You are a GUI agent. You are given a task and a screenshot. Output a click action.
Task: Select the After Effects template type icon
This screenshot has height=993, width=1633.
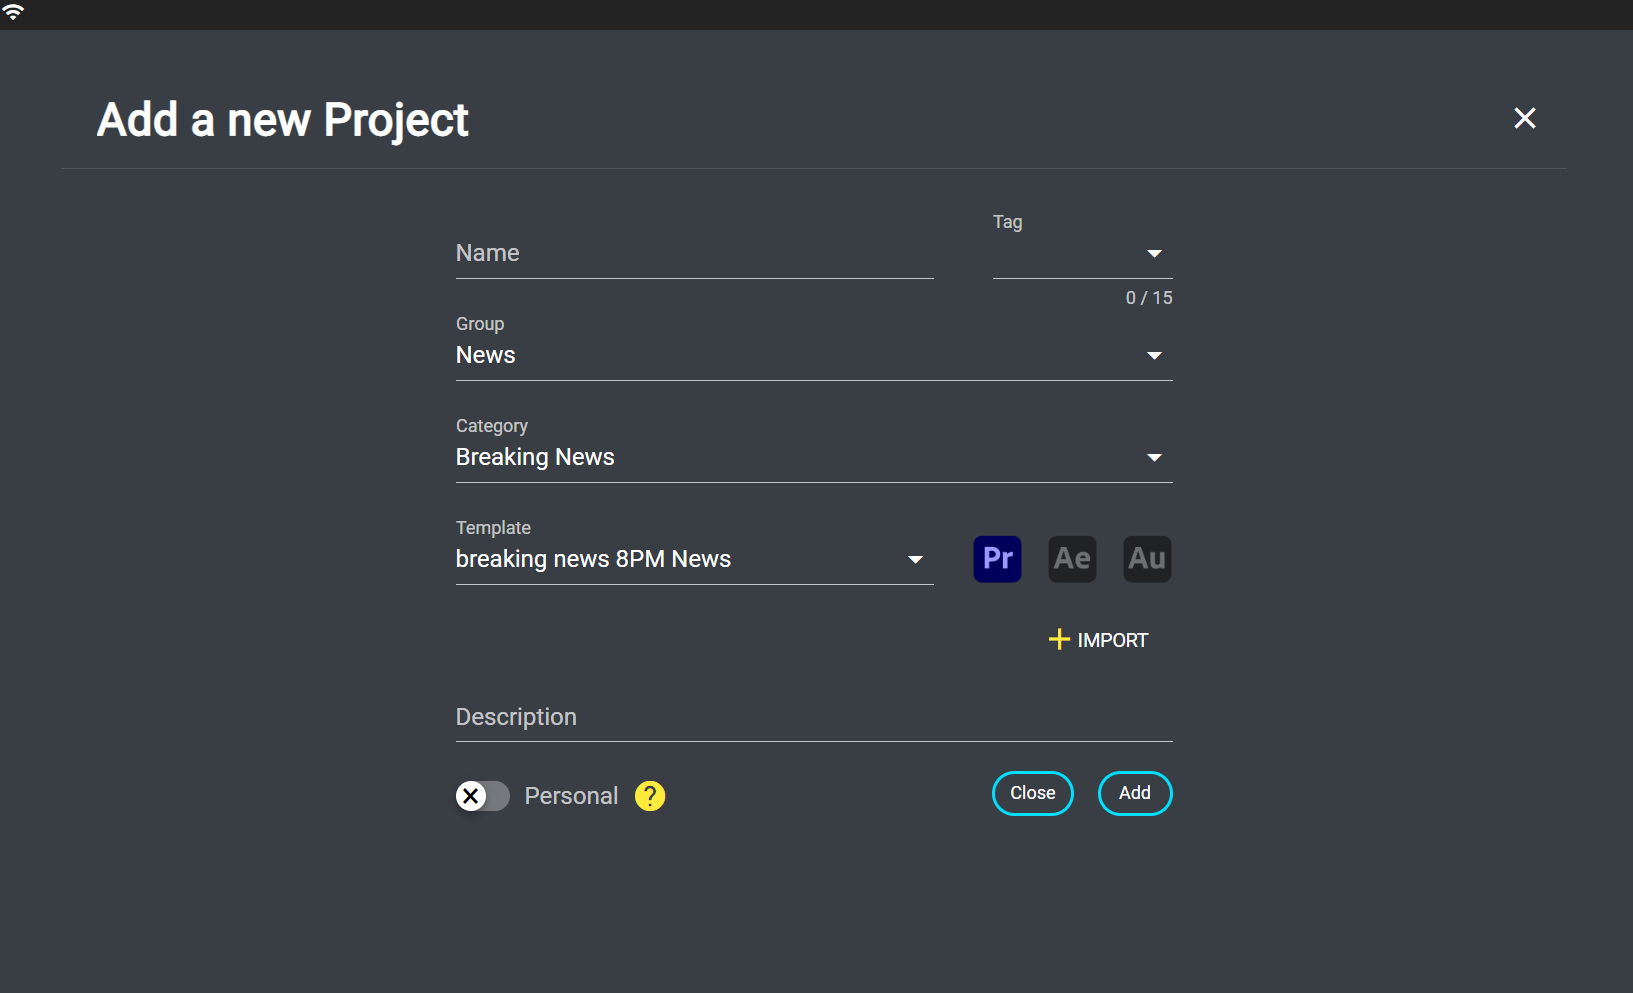click(x=1072, y=559)
